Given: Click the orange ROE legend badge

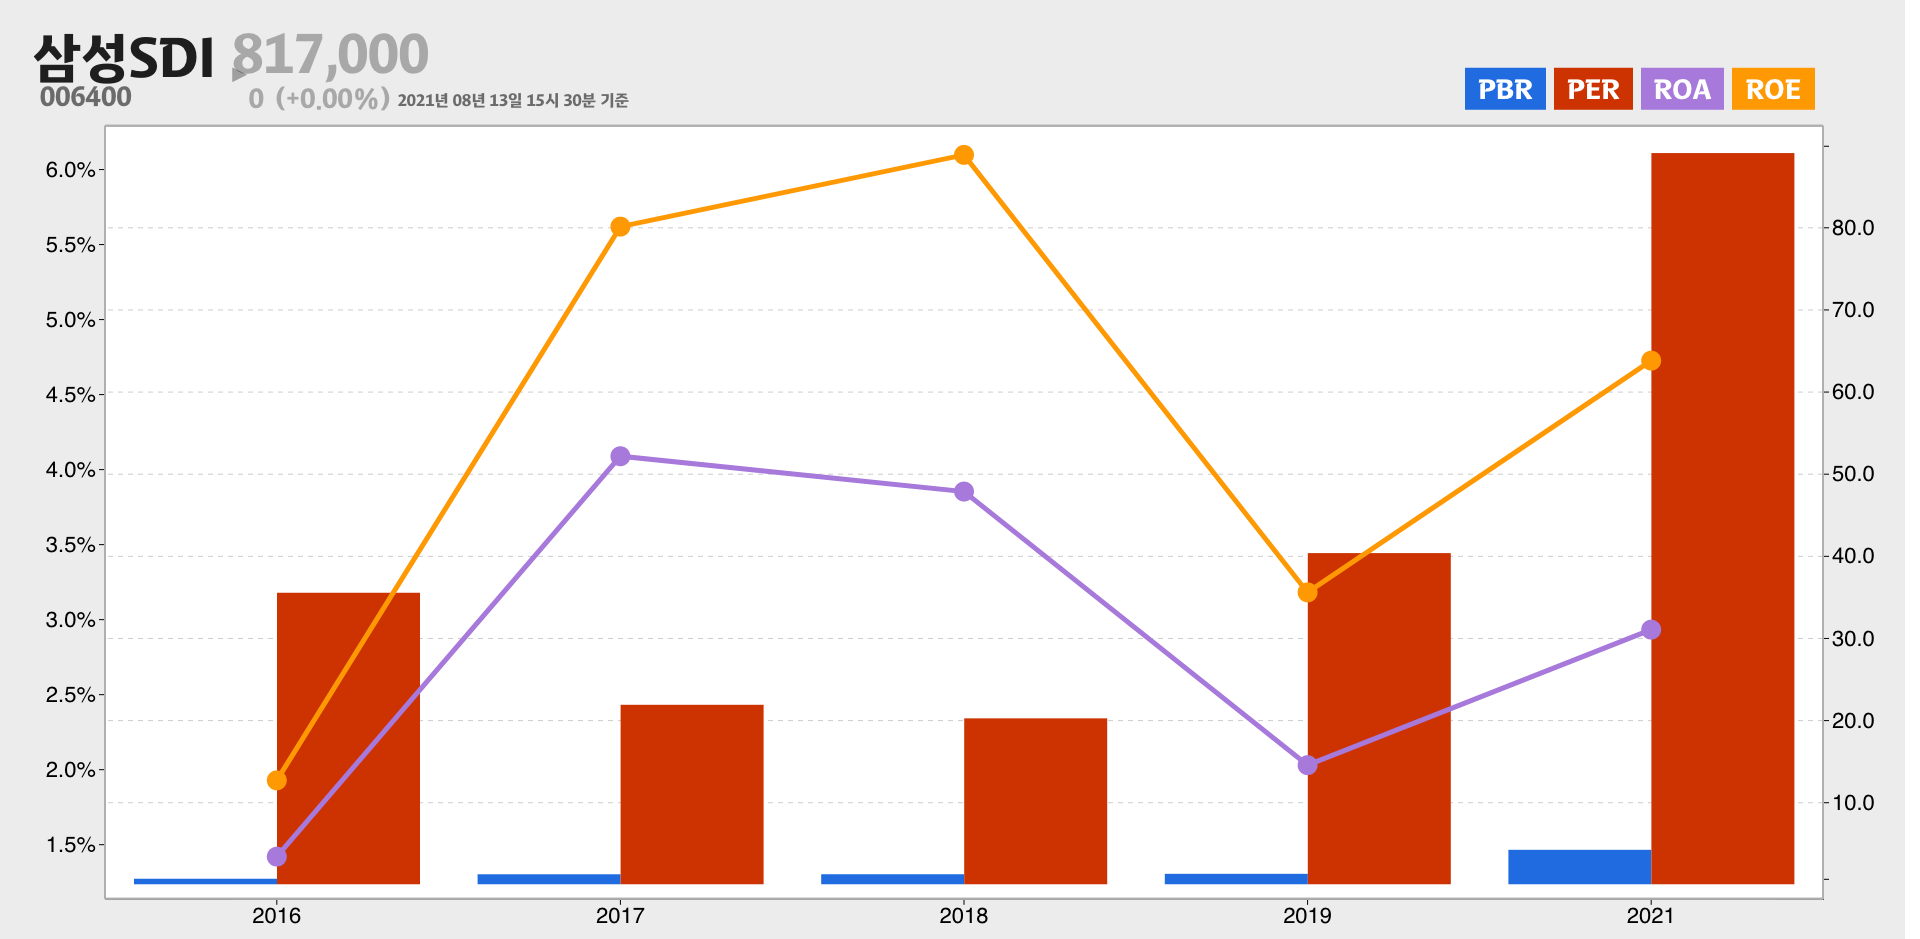Looking at the screenshot, I should coord(1773,89).
